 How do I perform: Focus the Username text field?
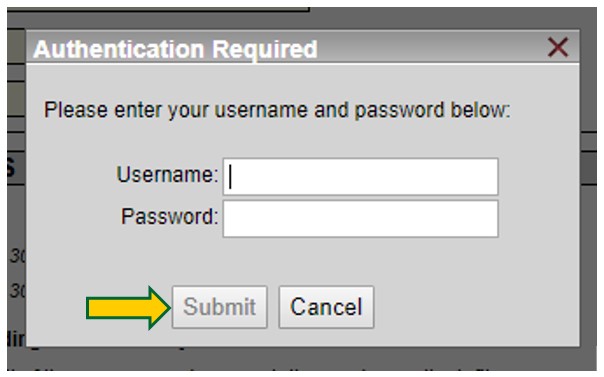(x=360, y=177)
